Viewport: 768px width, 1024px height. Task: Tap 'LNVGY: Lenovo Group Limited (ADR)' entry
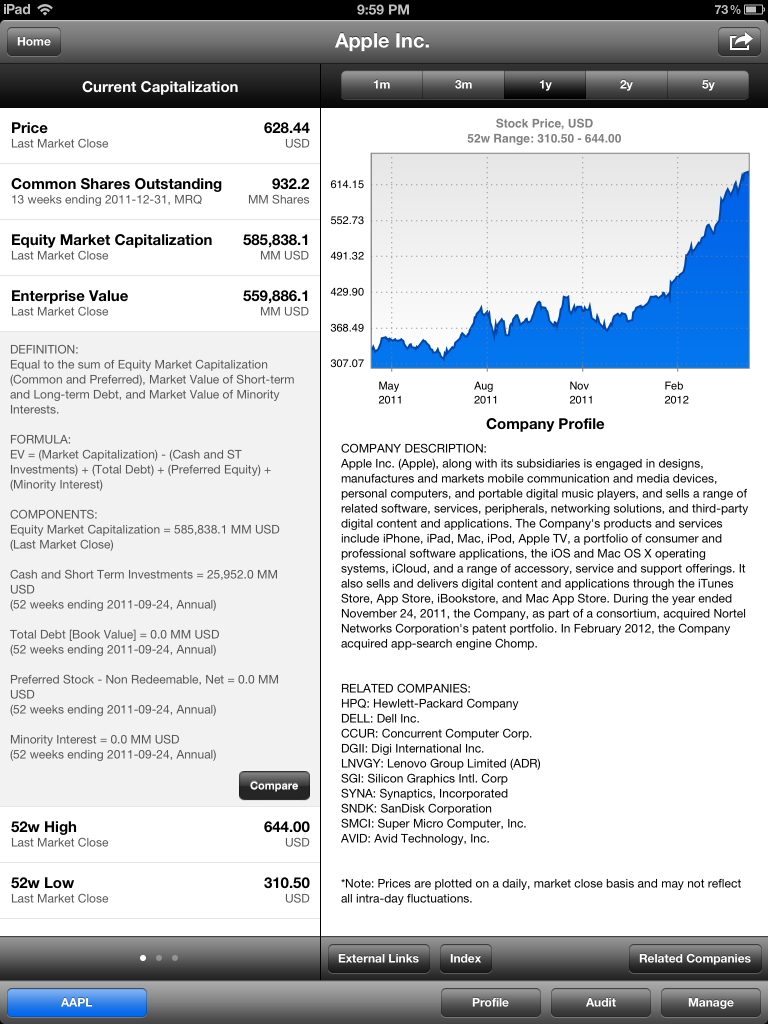point(441,763)
